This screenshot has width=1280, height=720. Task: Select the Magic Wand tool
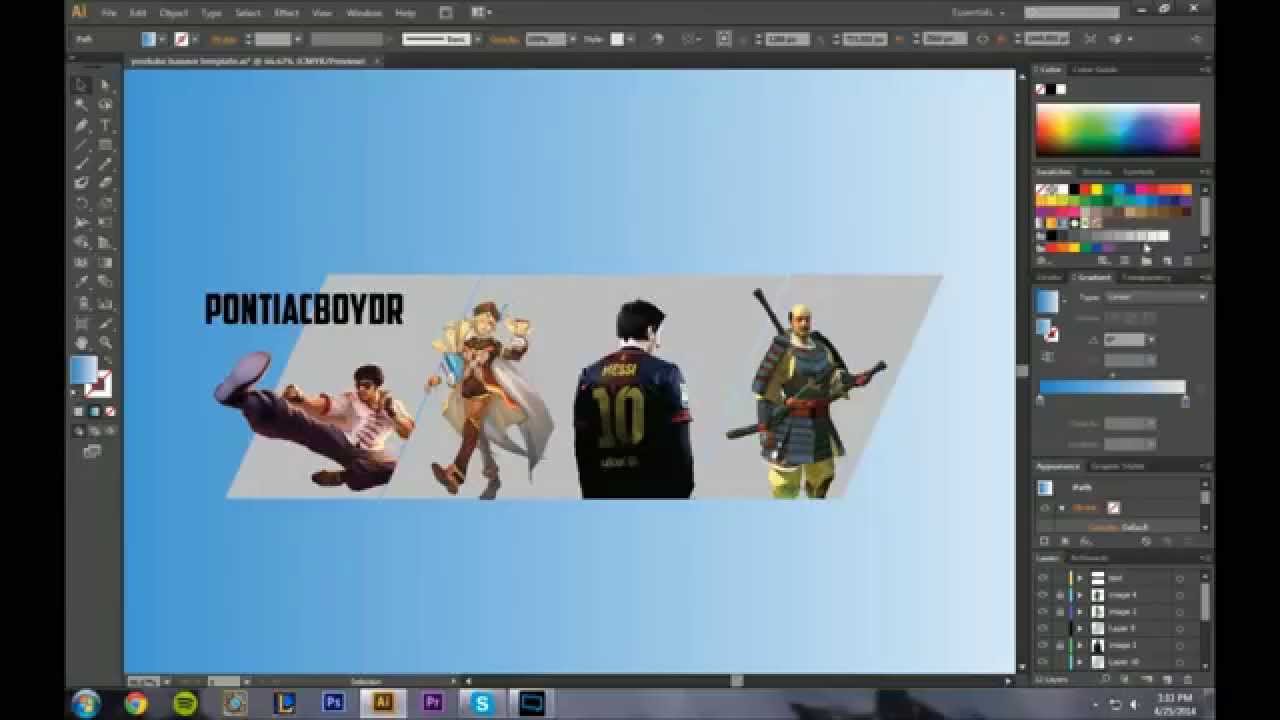(x=81, y=105)
